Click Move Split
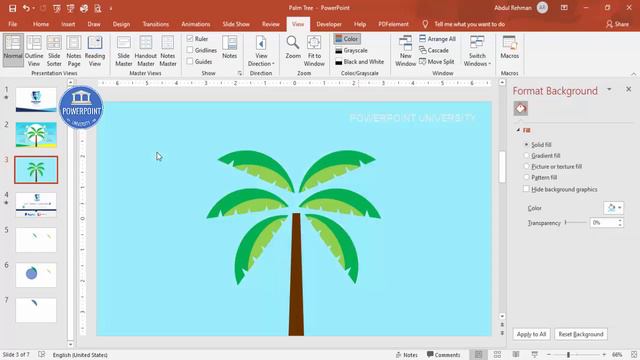This screenshot has width=640, height=360. 436,62
